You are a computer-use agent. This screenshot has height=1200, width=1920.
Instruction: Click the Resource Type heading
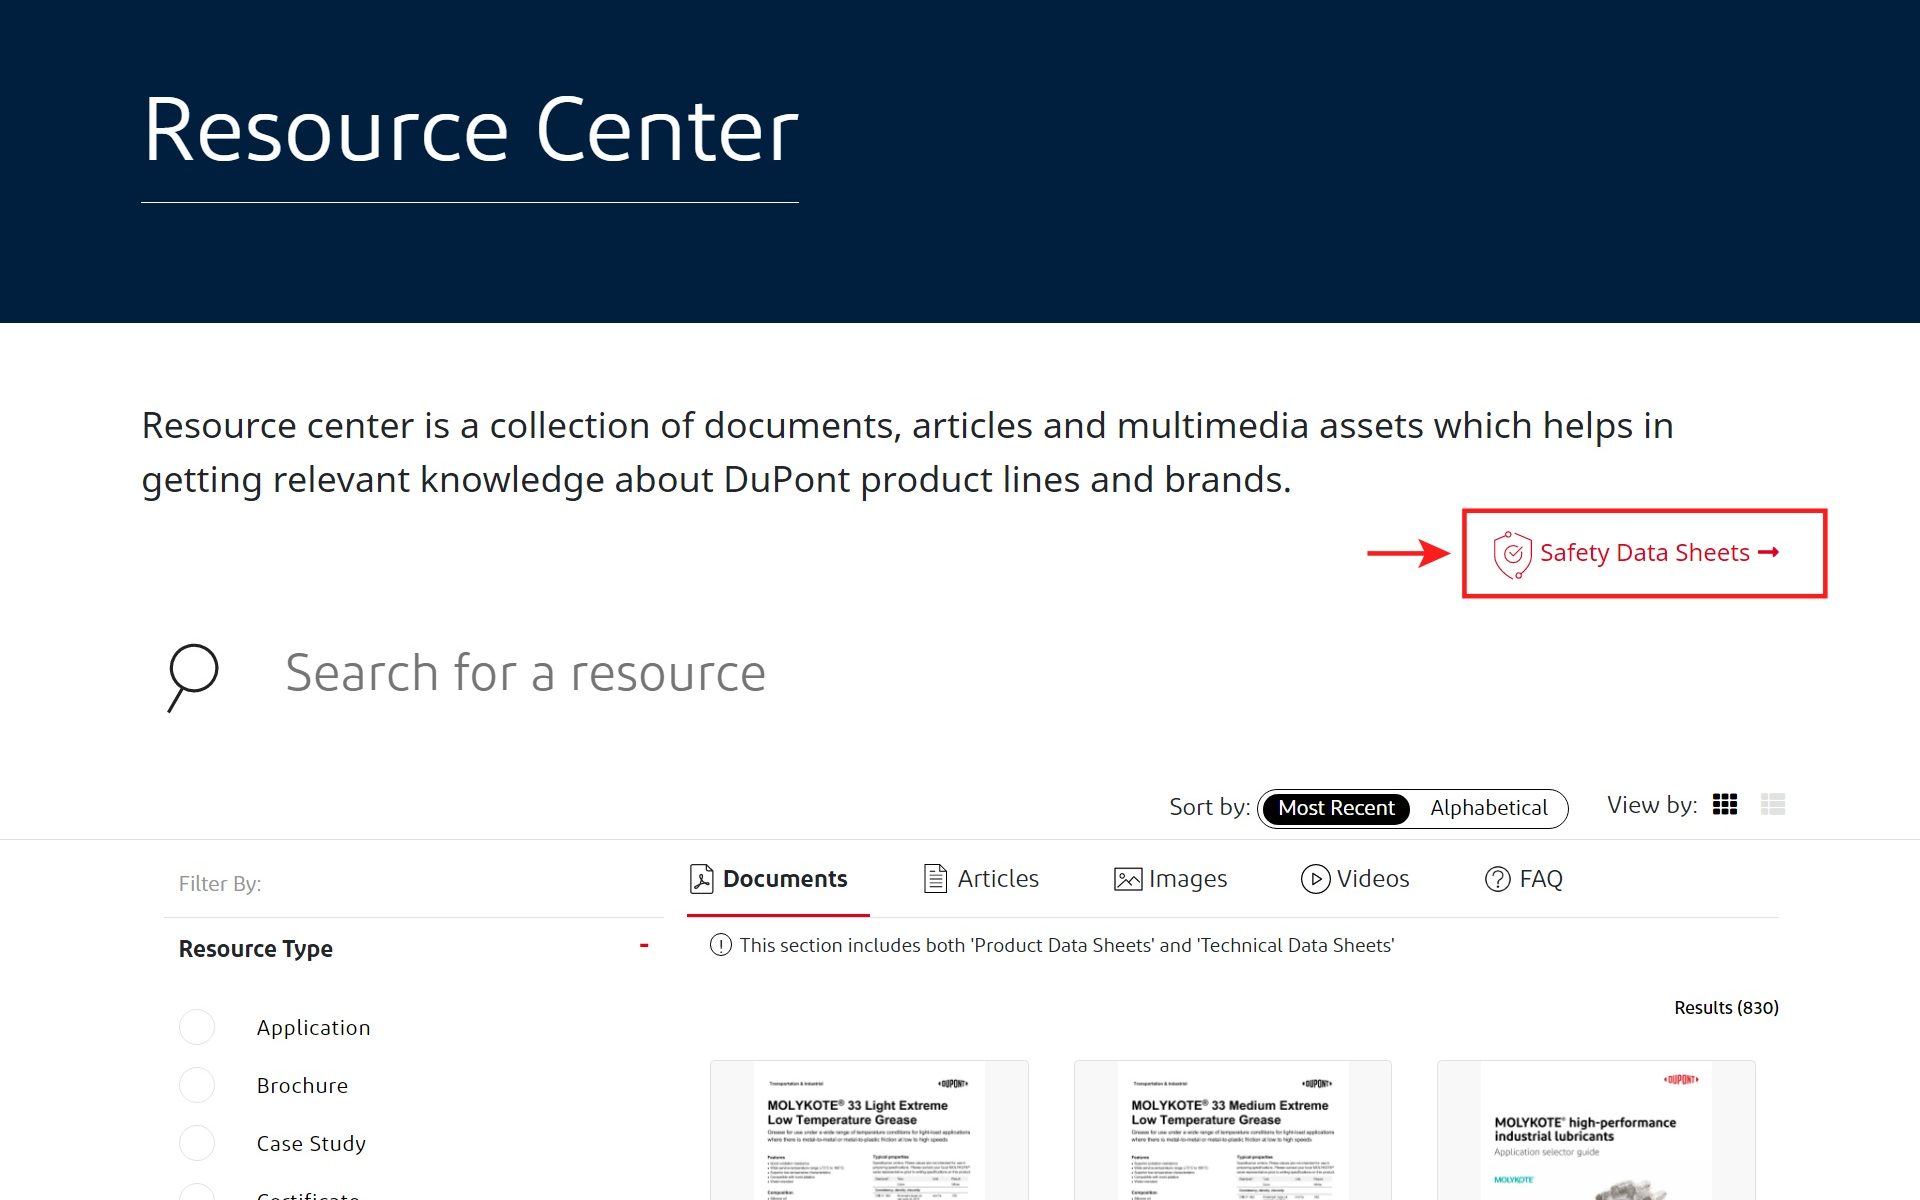(256, 949)
